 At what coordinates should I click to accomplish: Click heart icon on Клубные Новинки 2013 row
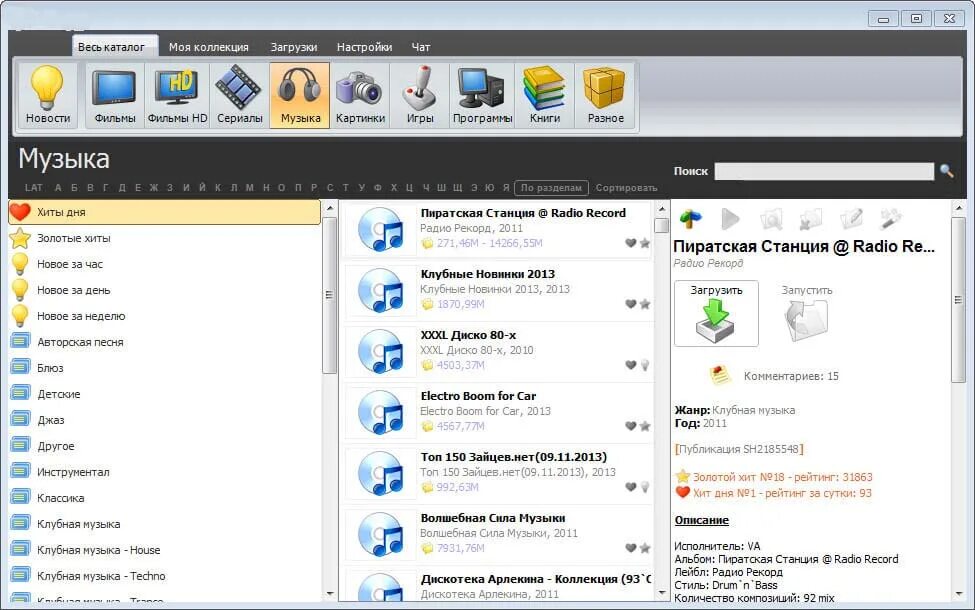click(631, 304)
